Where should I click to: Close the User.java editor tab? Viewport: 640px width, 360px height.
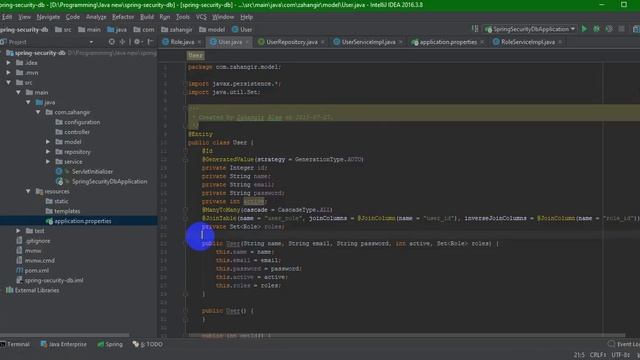coord(247,42)
